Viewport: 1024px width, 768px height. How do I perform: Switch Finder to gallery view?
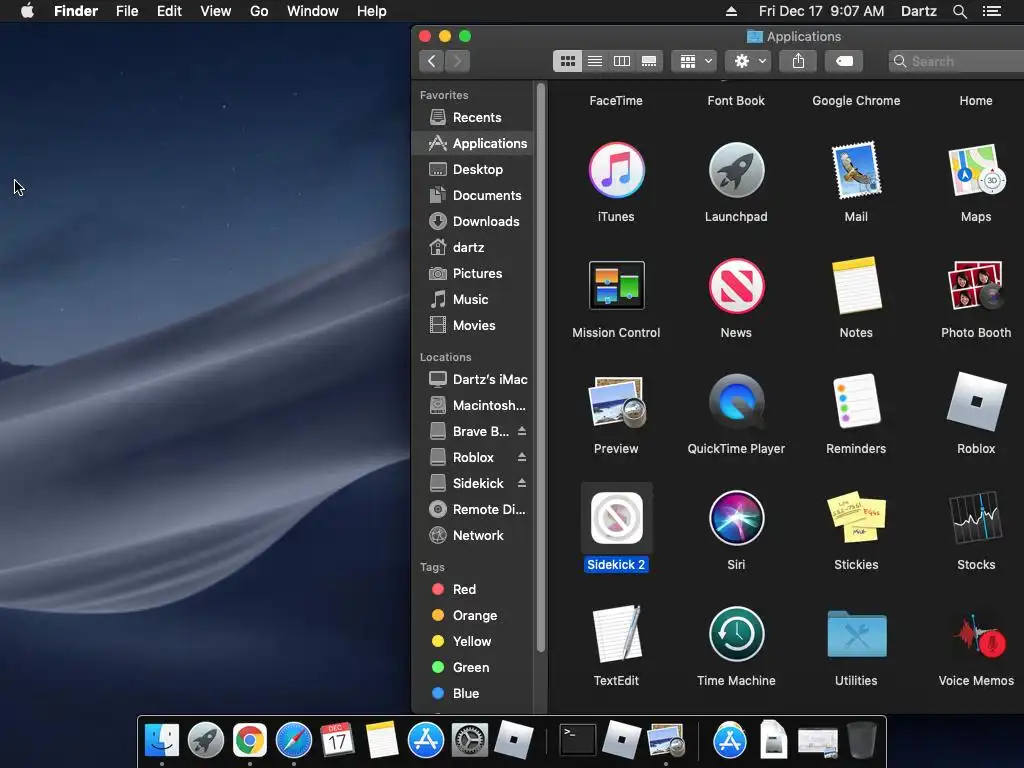point(649,61)
